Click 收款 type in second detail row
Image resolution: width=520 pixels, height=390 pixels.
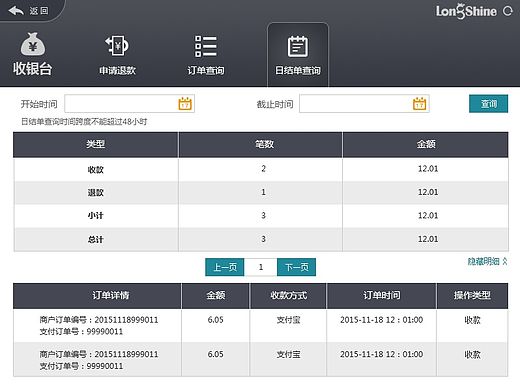472,354
